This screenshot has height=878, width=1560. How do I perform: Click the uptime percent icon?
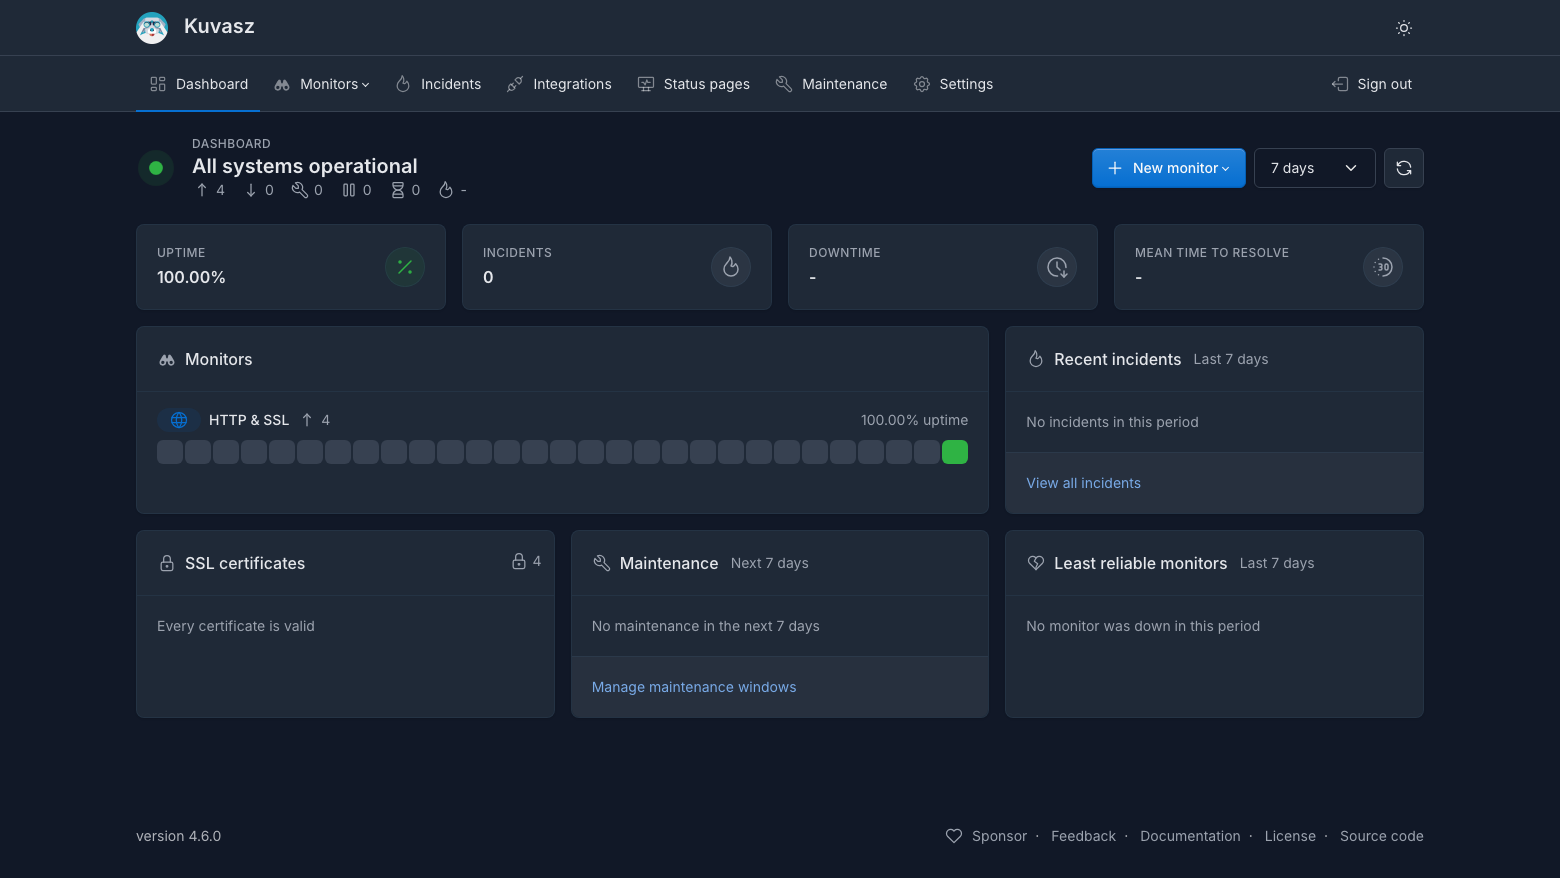pyautogui.click(x=405, y=267)
